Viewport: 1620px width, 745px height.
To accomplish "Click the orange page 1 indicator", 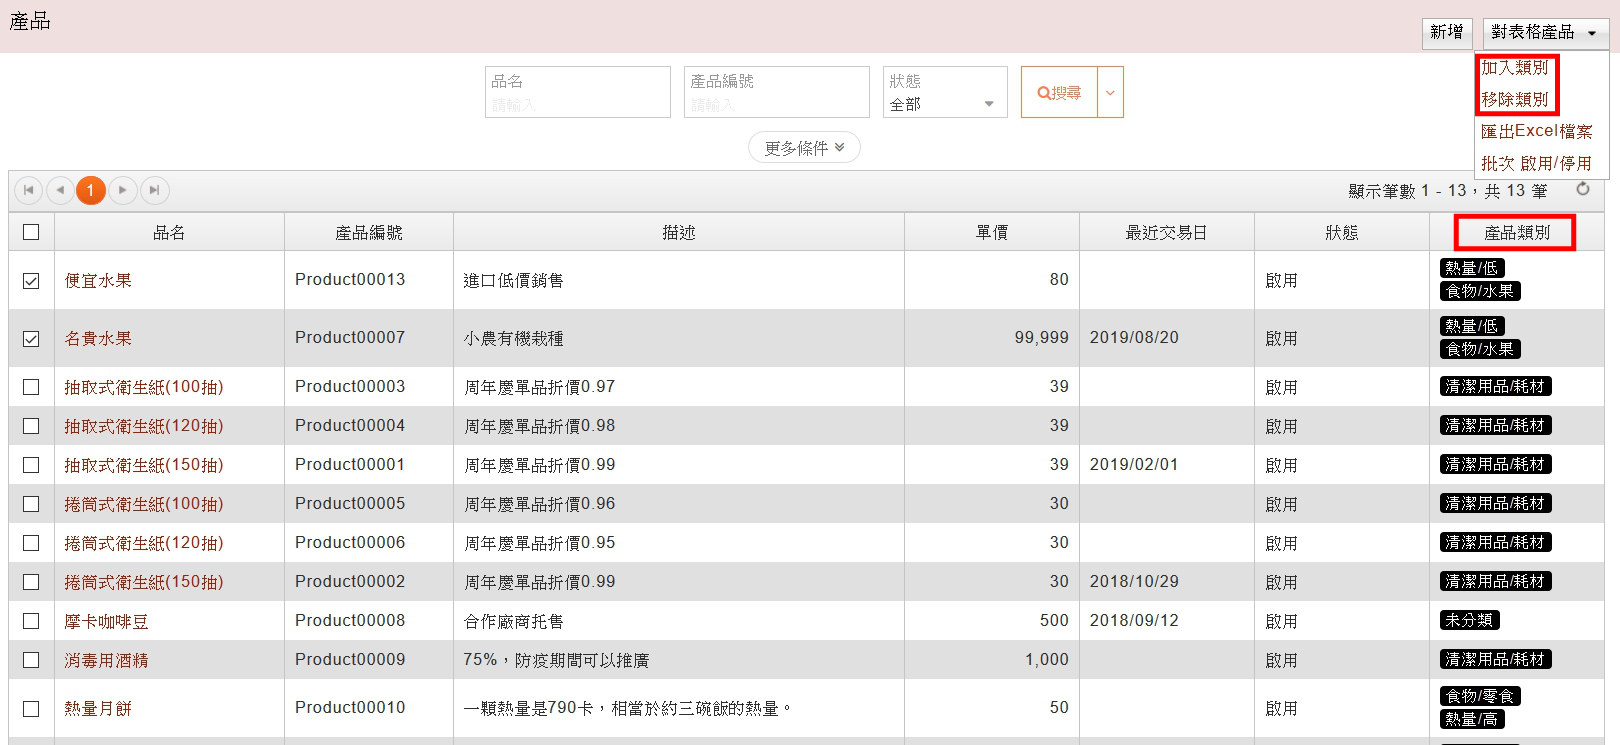I will click(91, 190).
